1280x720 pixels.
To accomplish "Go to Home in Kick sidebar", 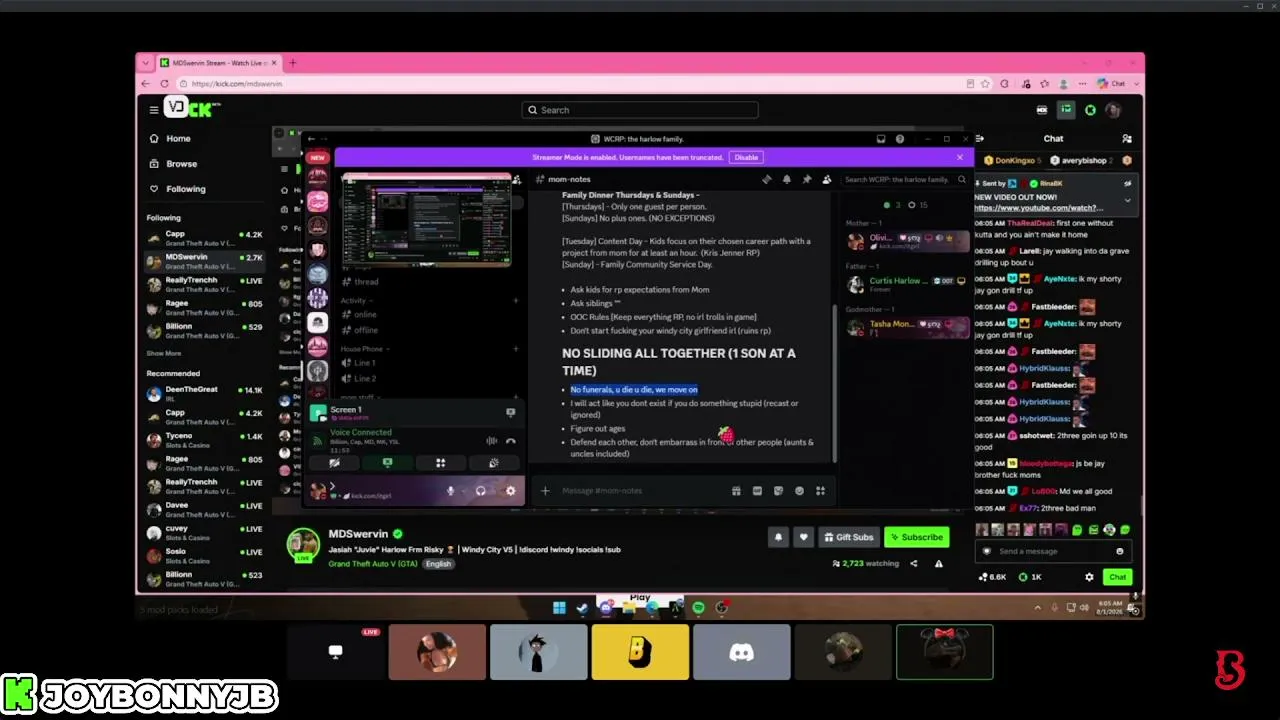I will [171, 139].
